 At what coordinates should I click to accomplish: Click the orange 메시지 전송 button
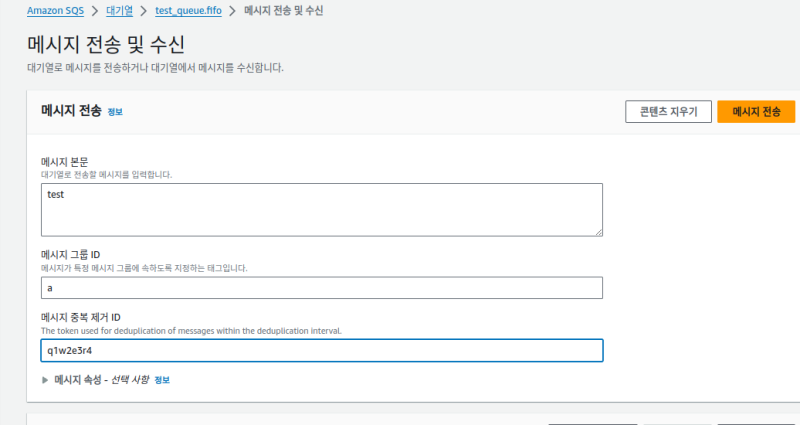click(x=756, y=111)
